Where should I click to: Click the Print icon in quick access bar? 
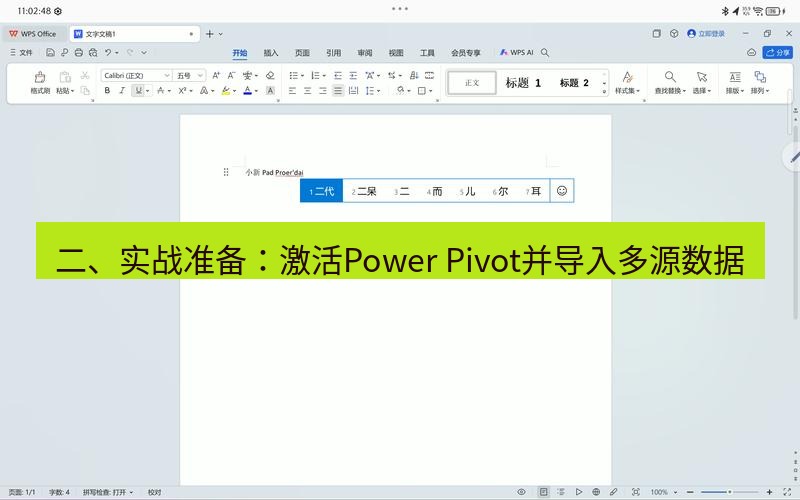coord(79,52)
